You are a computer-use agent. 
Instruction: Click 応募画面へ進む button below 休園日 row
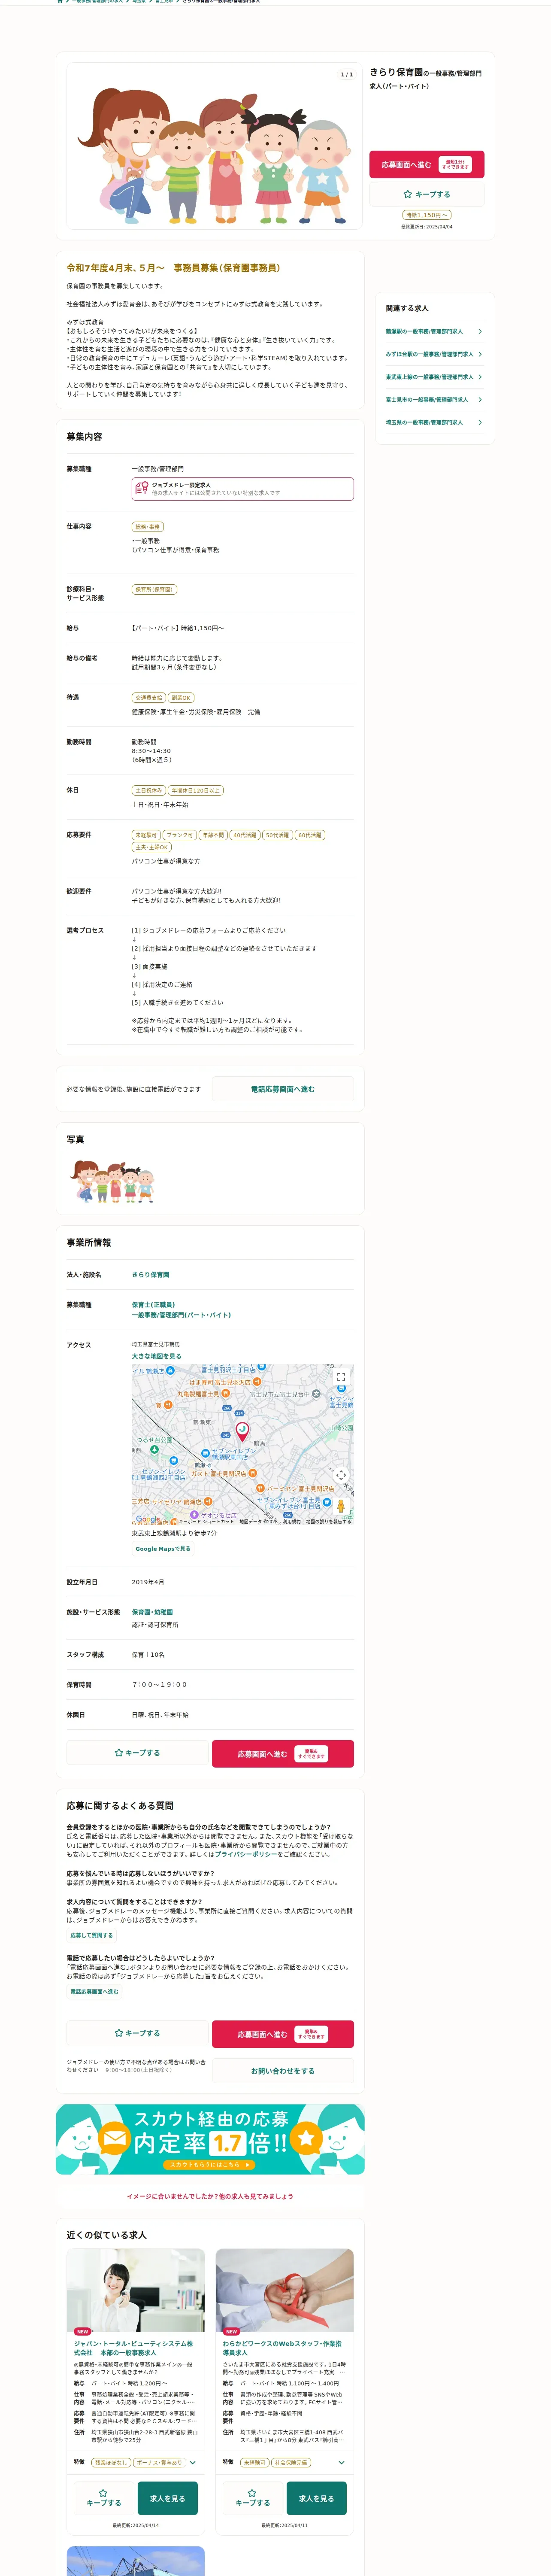coord(283,1753)
